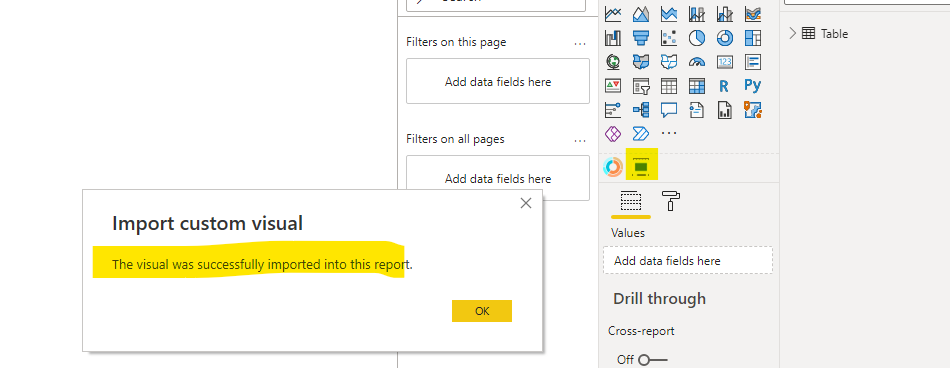Click the Drill through heading
Image resolution: width=950 pixels, height=368 pixels.
click(659, 299)
